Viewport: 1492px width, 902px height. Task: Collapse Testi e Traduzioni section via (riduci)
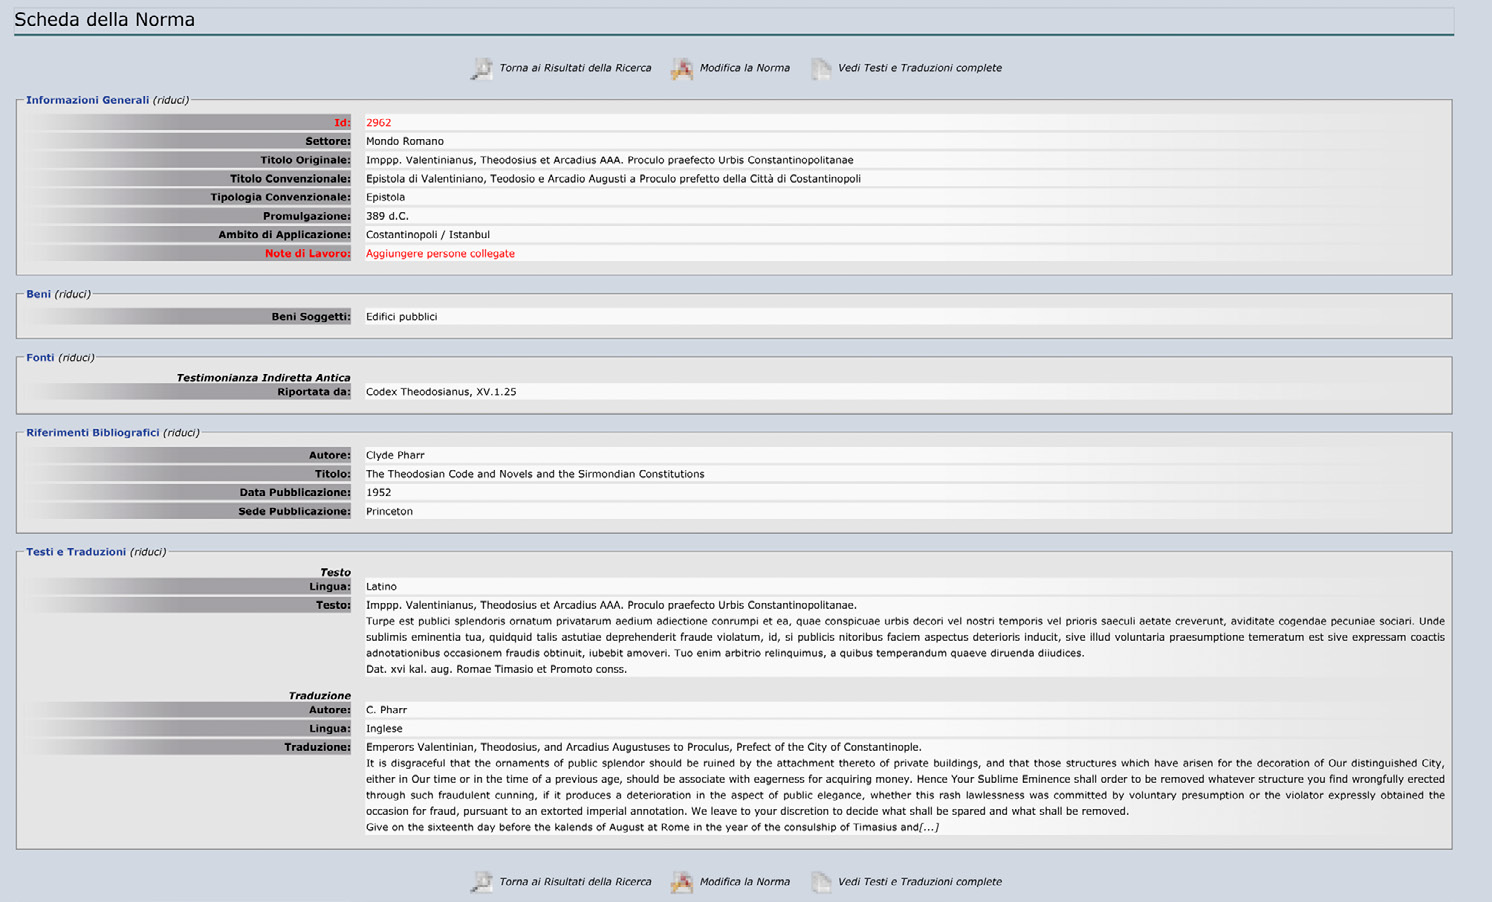(x=148, y=552)
